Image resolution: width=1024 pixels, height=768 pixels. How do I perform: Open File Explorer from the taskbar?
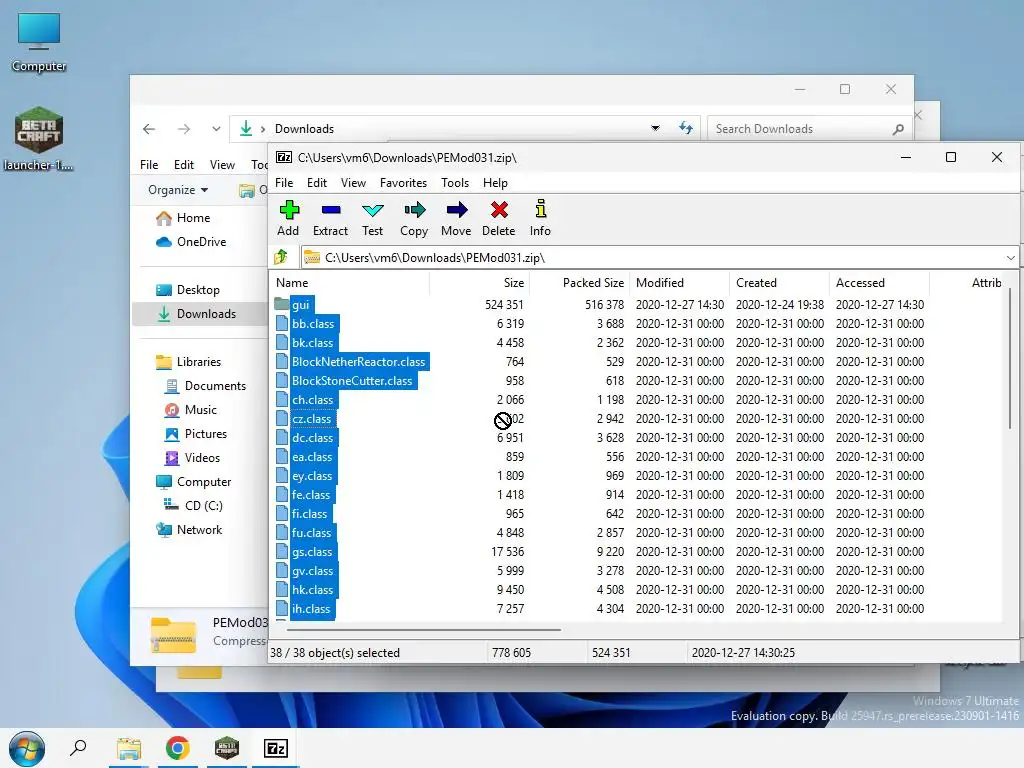point(129,748)
